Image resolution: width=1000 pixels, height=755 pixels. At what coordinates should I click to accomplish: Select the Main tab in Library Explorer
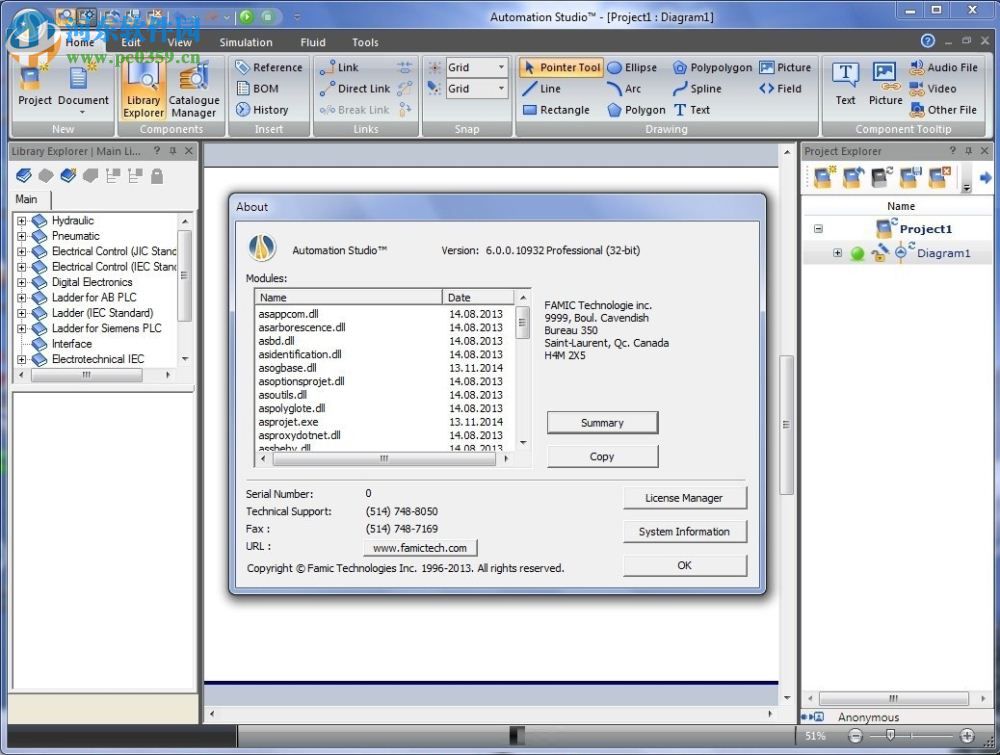(x=26, y=199)
